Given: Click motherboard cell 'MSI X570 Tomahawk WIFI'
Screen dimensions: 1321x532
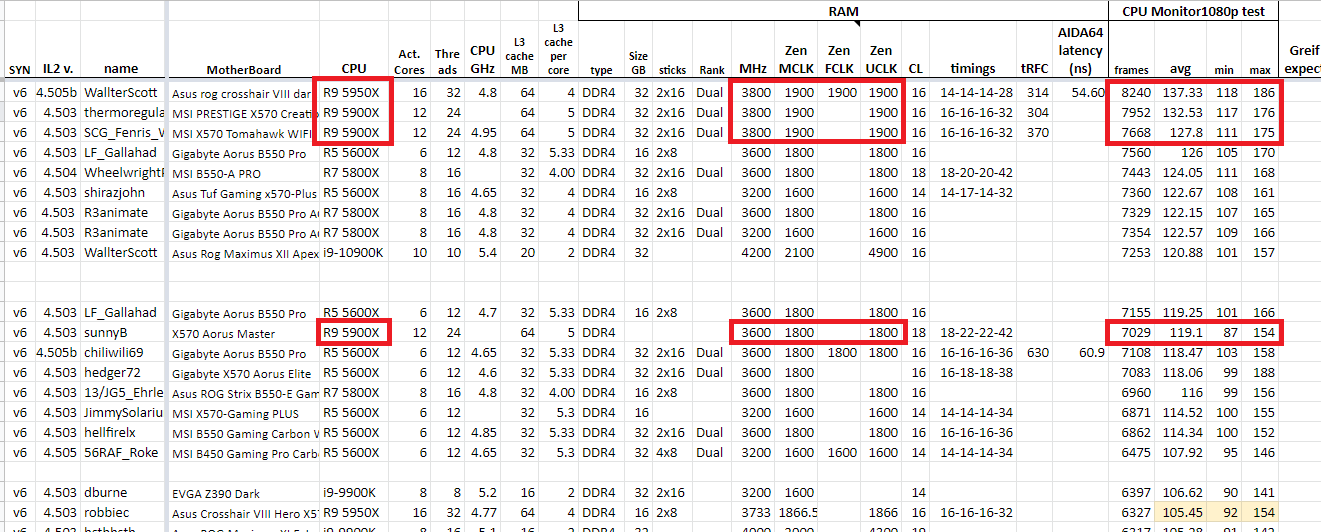Looking at the screenshot, I should tap(241, 133).
